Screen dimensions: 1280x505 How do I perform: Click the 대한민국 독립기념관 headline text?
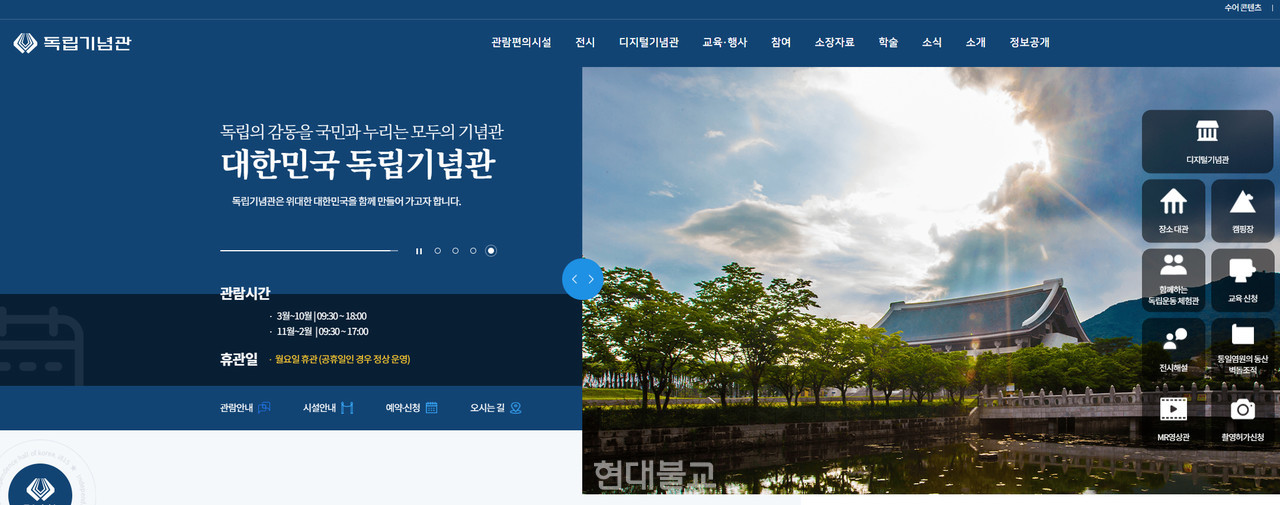point(358,165)
